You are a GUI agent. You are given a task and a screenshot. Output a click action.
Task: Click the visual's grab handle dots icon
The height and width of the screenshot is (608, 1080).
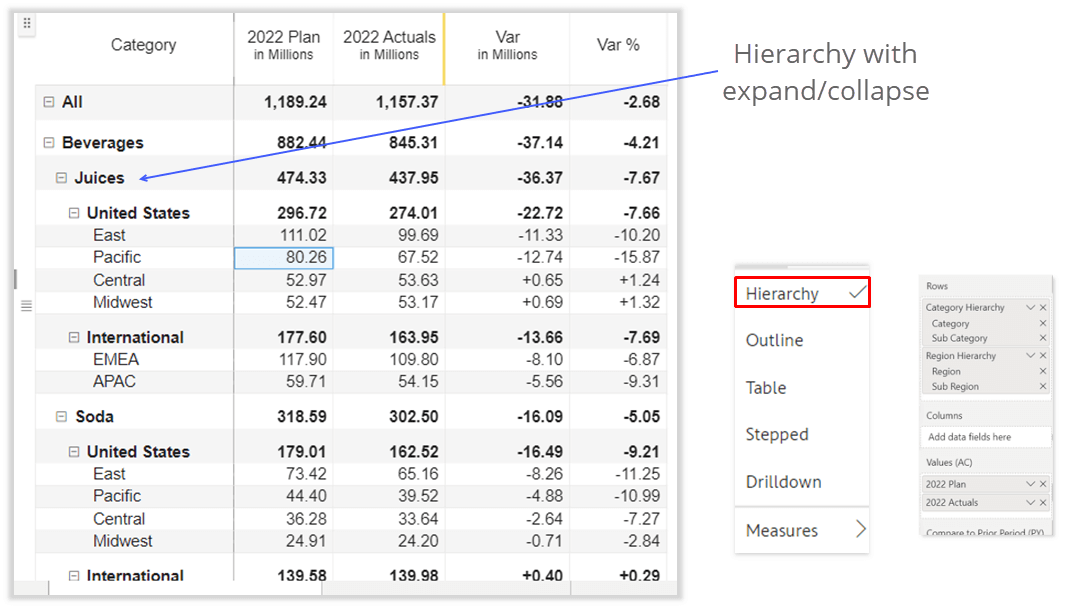click(27, 23)
